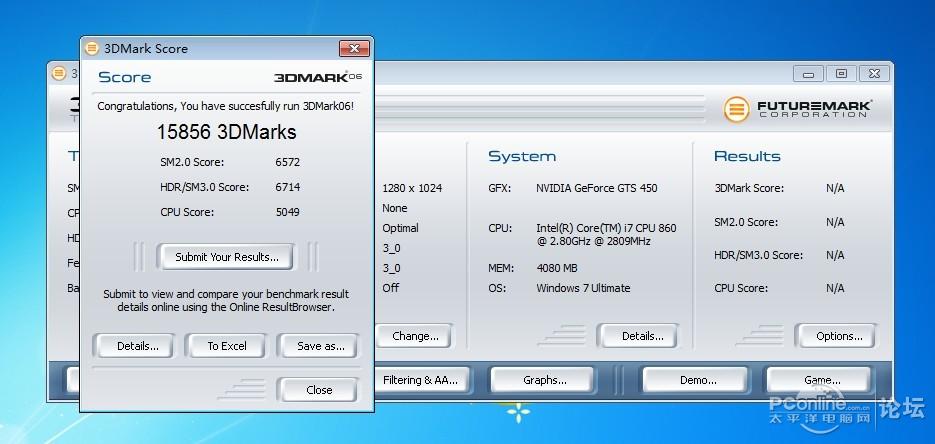
Task: Click the Futuremark Corporation logo
Action: [797, 110]
